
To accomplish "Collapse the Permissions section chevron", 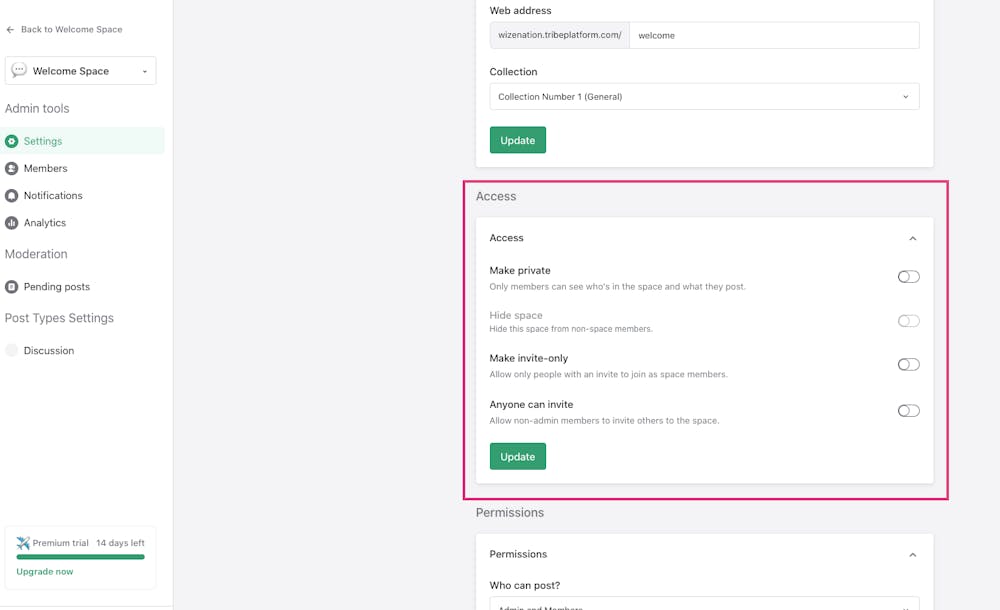I will [x=912, y=555].
